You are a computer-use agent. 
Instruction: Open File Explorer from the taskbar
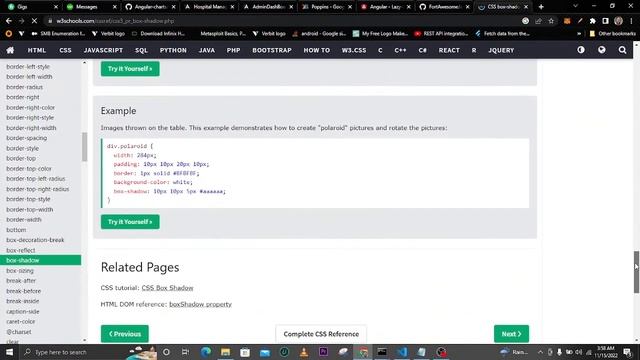tap(225, 352)
